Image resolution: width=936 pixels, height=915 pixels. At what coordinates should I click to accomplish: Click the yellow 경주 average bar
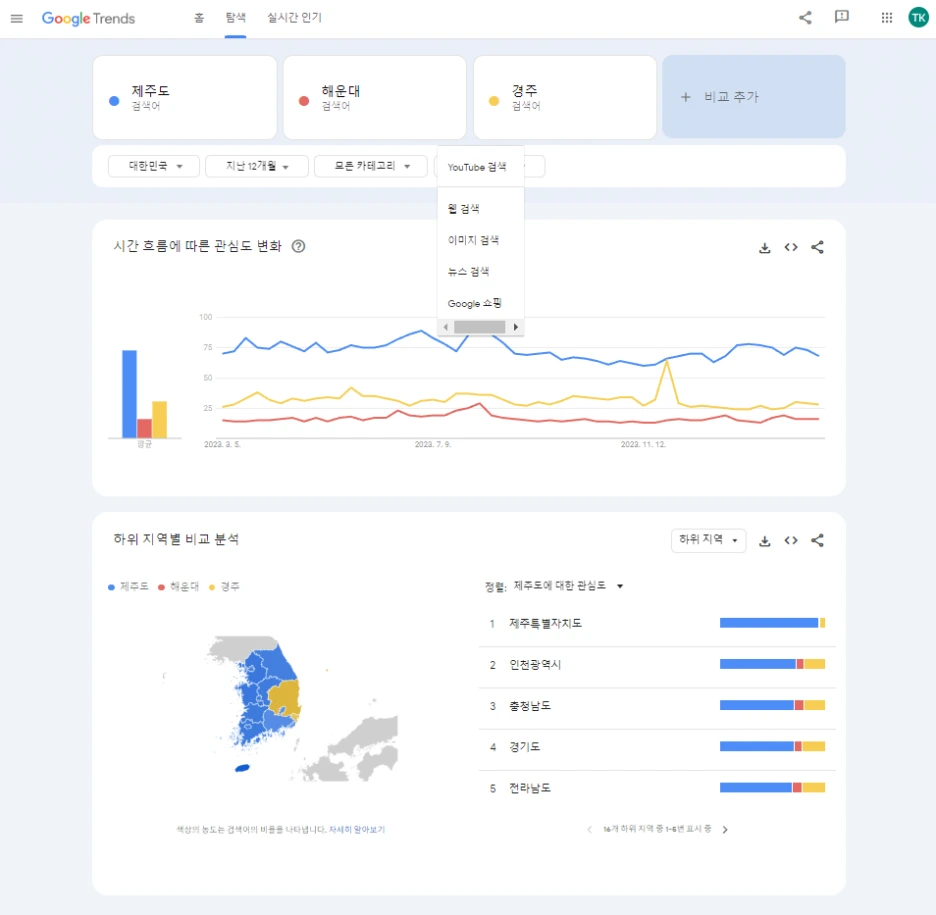click(159, 420)
